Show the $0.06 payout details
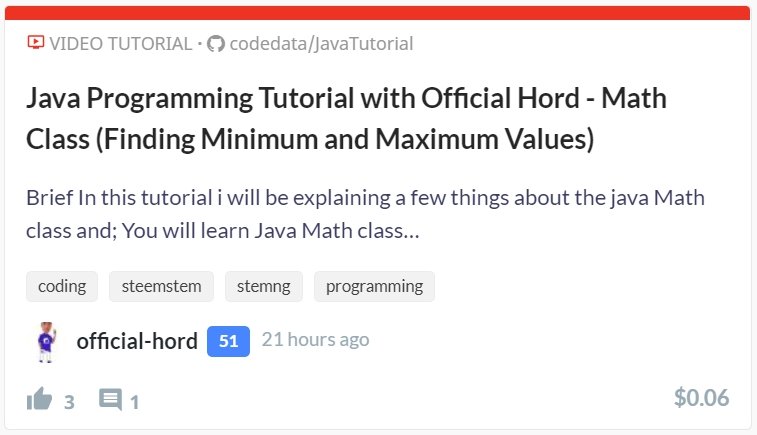Screen dimensions: 757x435 [701, 398]
